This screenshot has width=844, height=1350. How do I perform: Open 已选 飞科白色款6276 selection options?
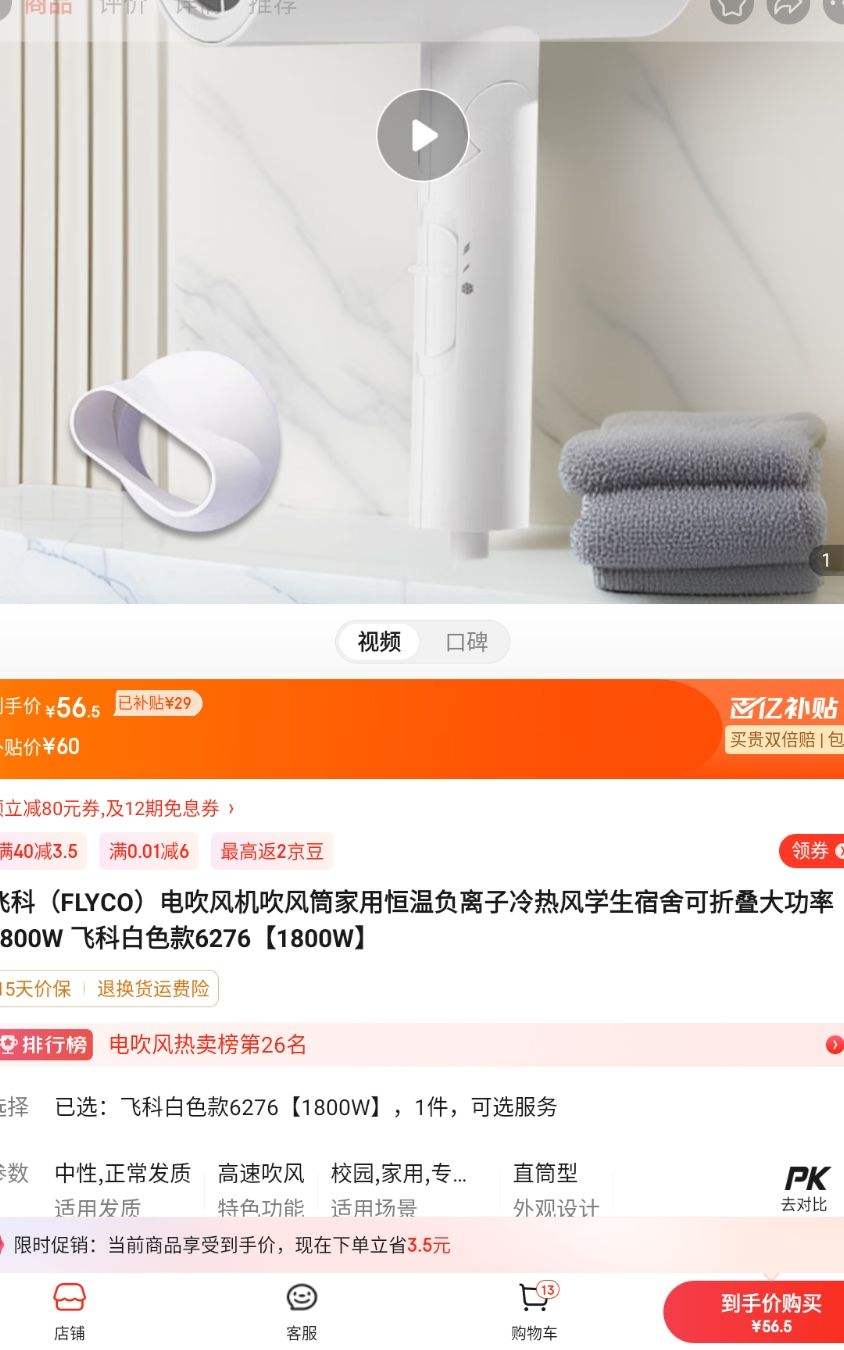tap(306, 1107)
